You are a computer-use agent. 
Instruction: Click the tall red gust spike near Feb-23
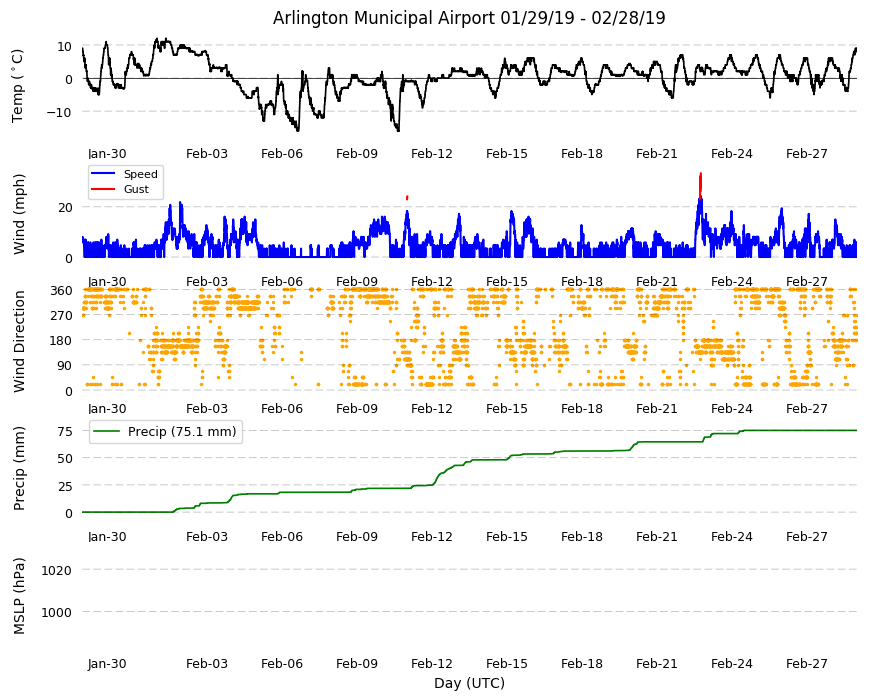click(701, 185)
